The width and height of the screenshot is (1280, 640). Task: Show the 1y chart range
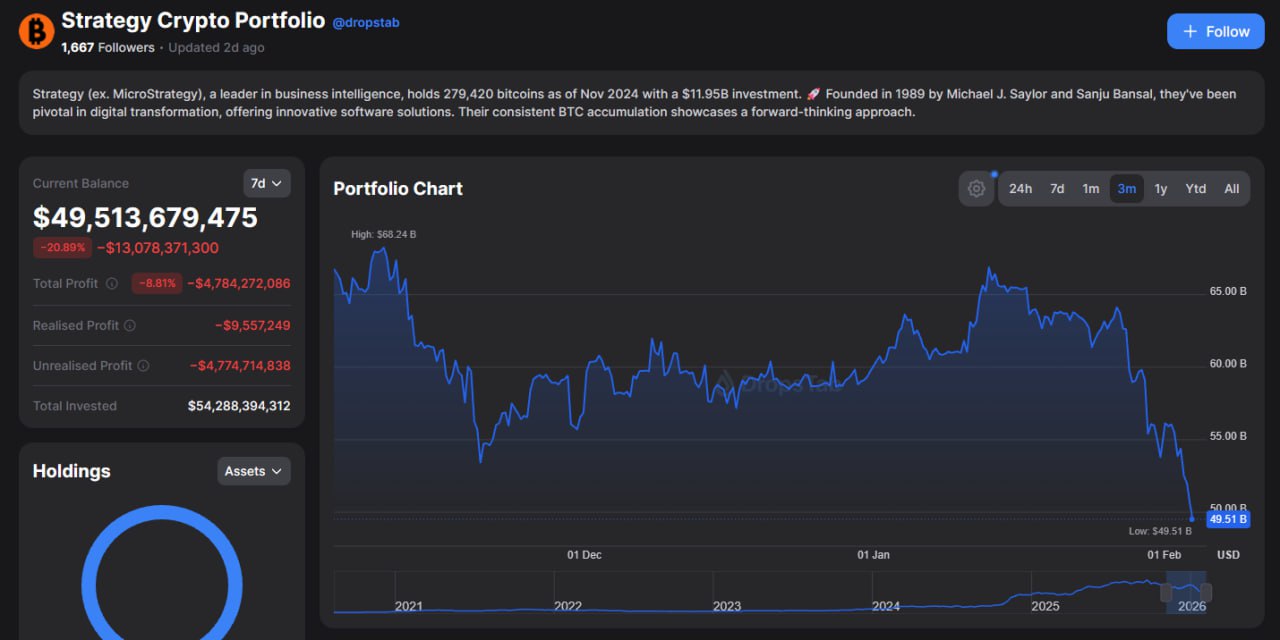1160,189
